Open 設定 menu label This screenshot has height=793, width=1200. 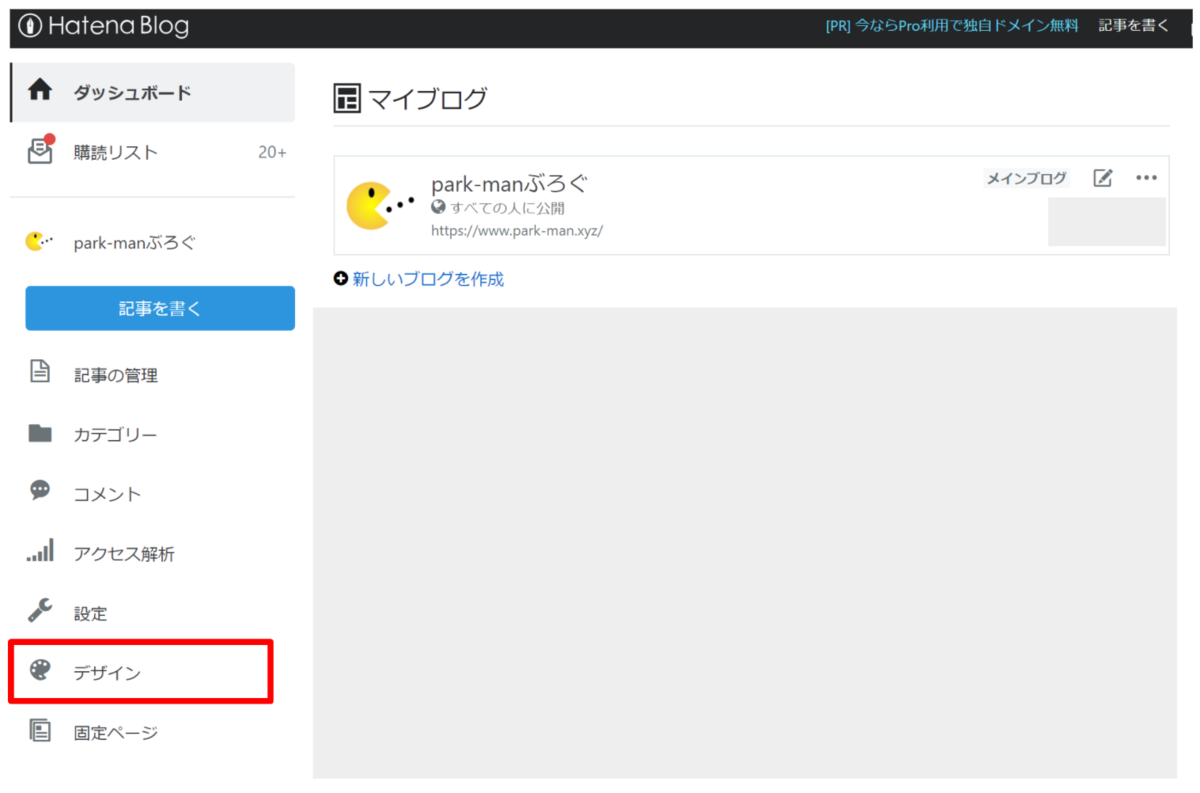pos(90,614)
